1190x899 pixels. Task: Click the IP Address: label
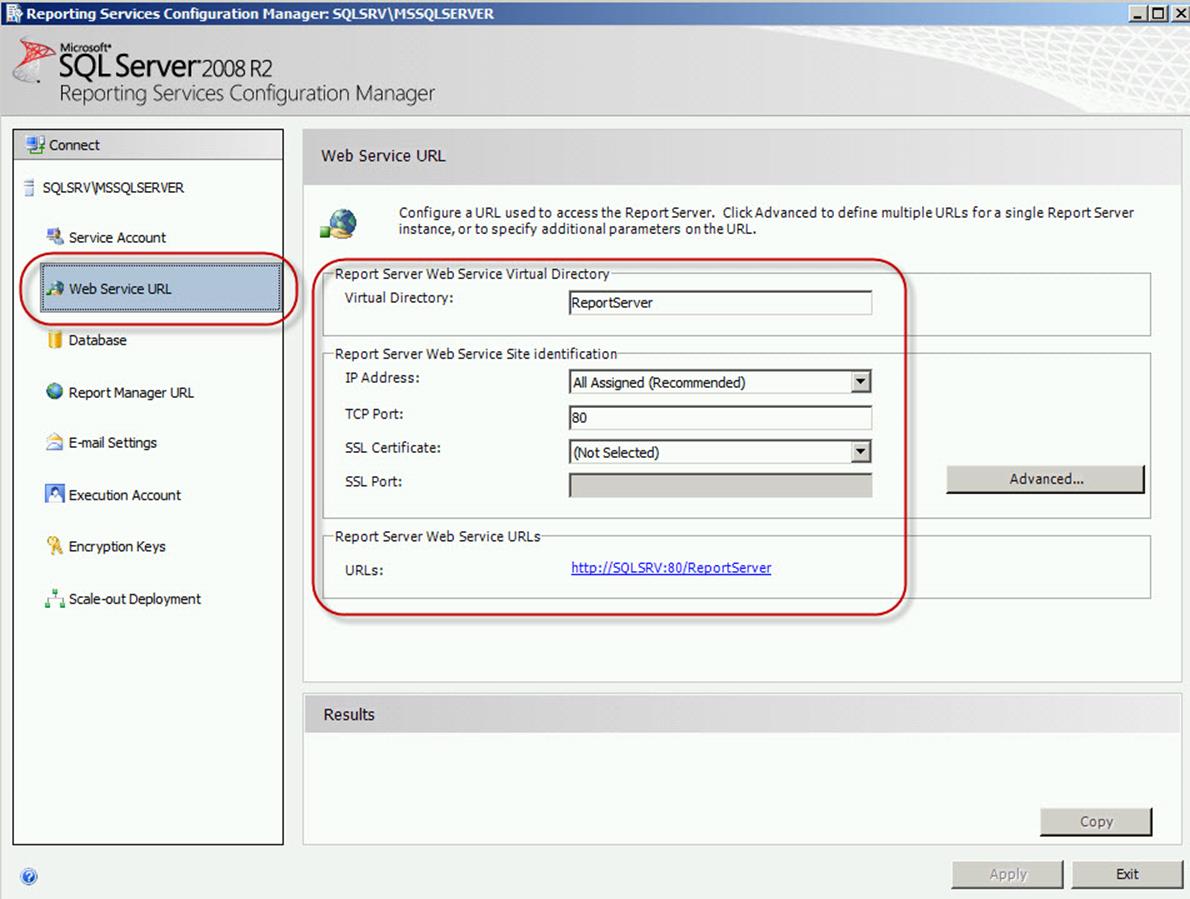[x=382, y=378]
